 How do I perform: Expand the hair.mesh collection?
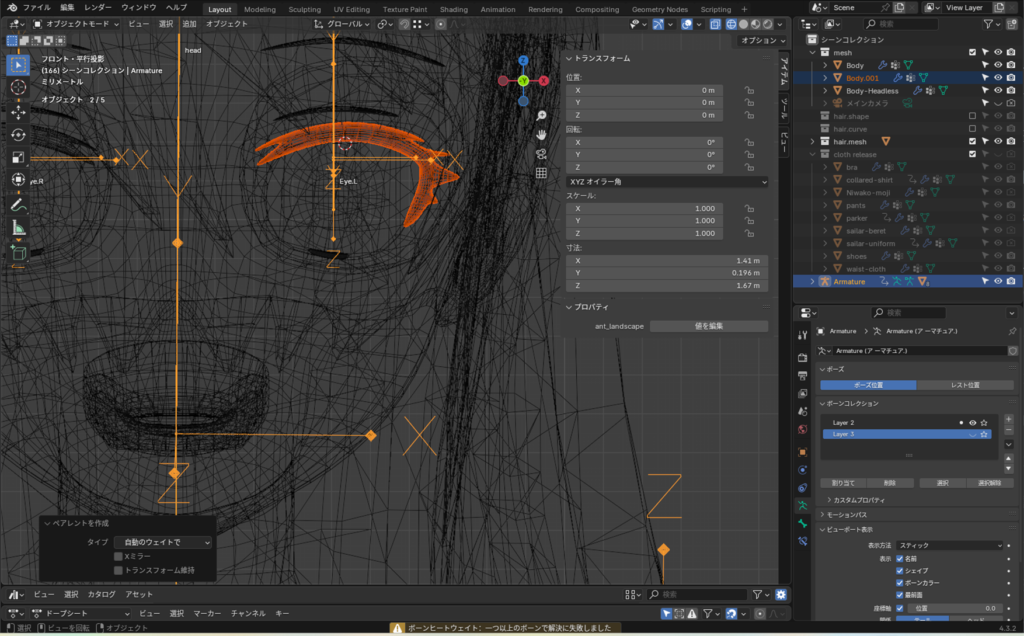pos(813,142)
